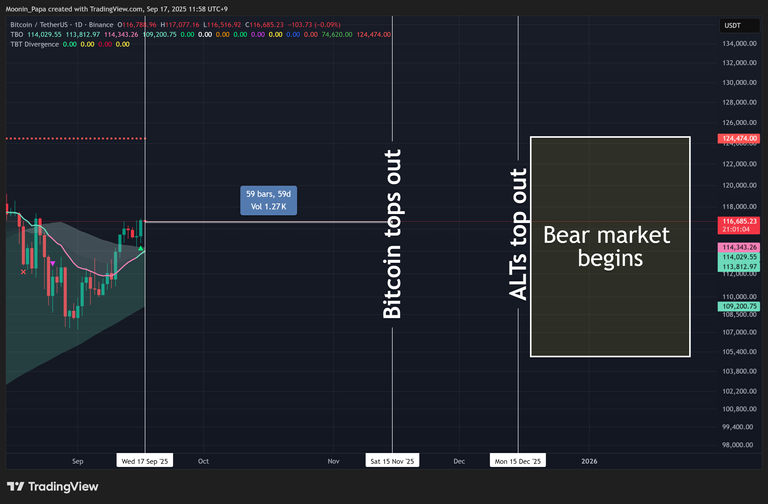Screen dimensions: 768x504
Task: Click the magenta down-triangle signal marker
Action: pyautogui.click(x=52, y=264)
